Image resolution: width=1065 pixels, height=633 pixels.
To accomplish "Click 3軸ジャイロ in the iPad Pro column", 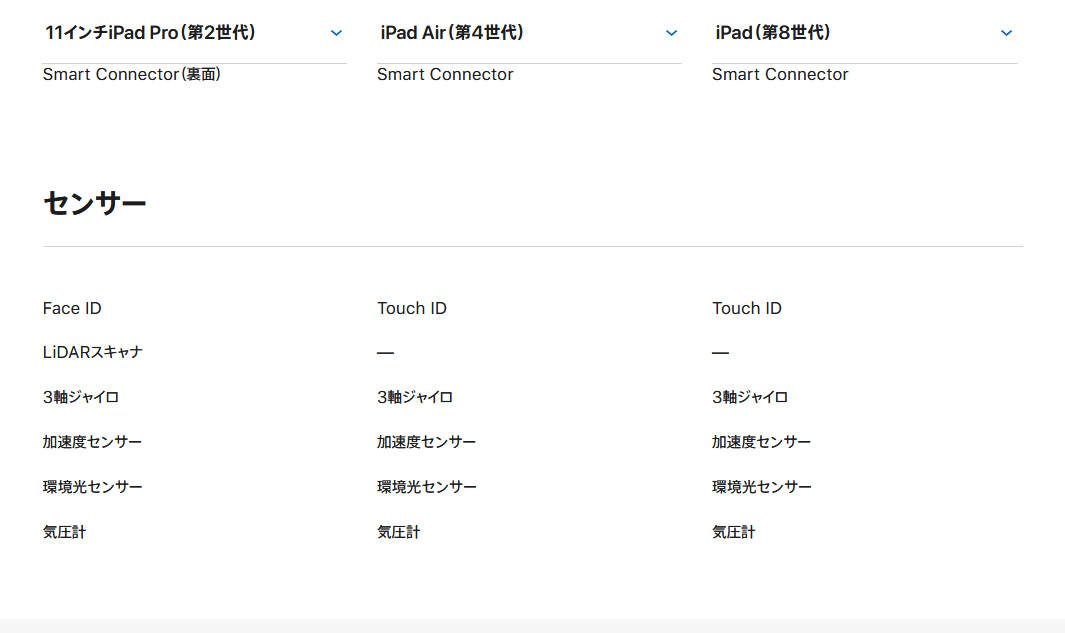I will click(x=81, y=397).
